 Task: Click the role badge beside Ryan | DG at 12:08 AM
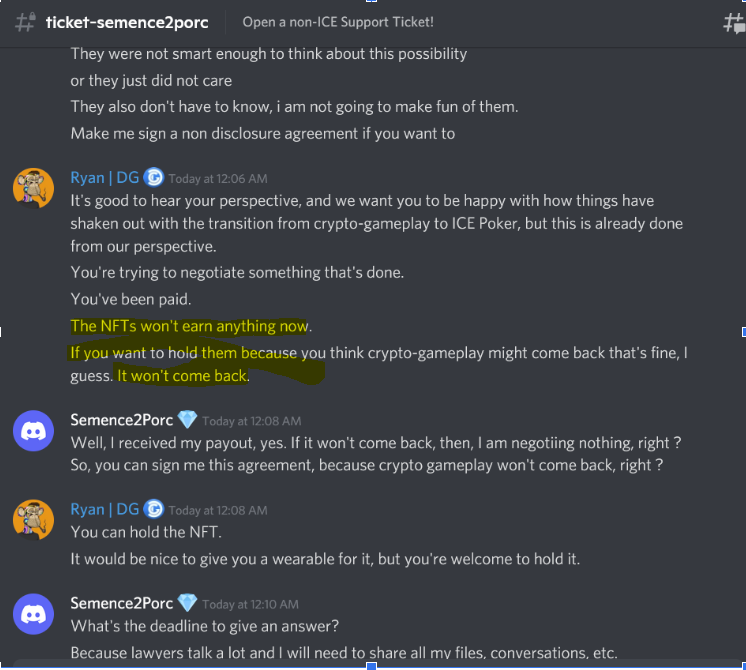(154, 509)
